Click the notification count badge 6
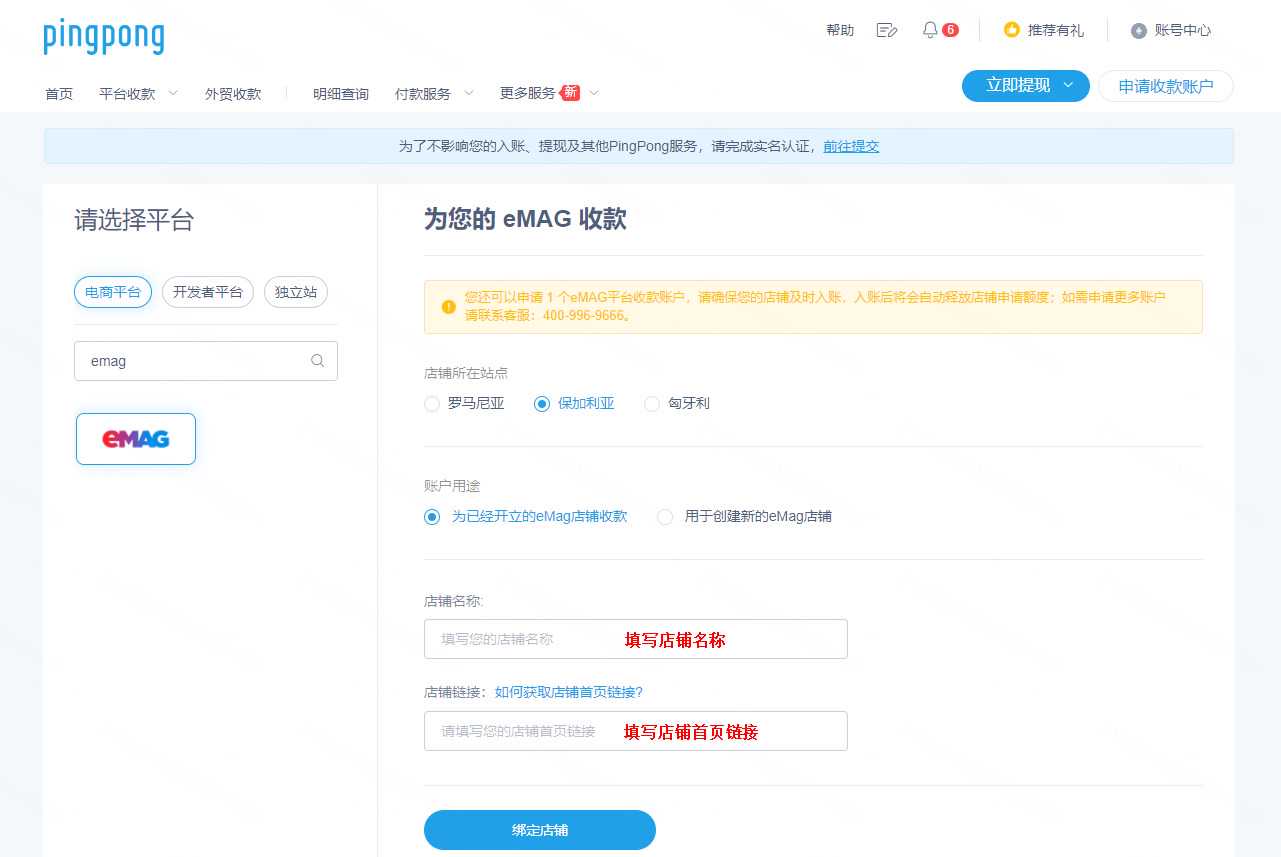 coord(950,30)
